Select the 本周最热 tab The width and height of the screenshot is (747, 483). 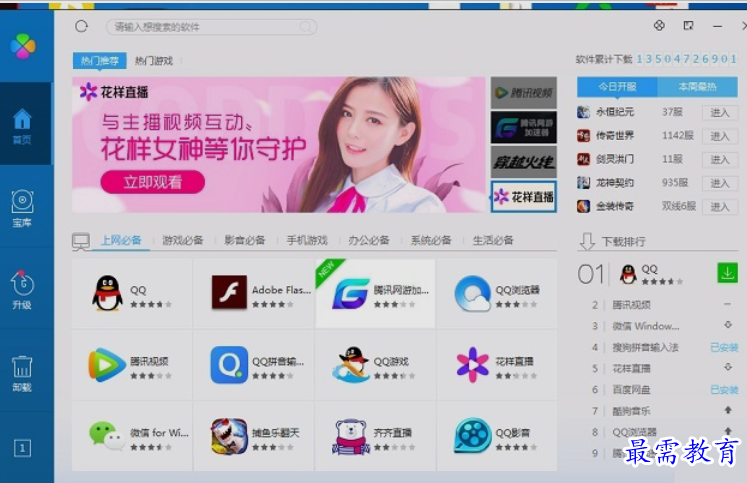(x=697, y=87)
